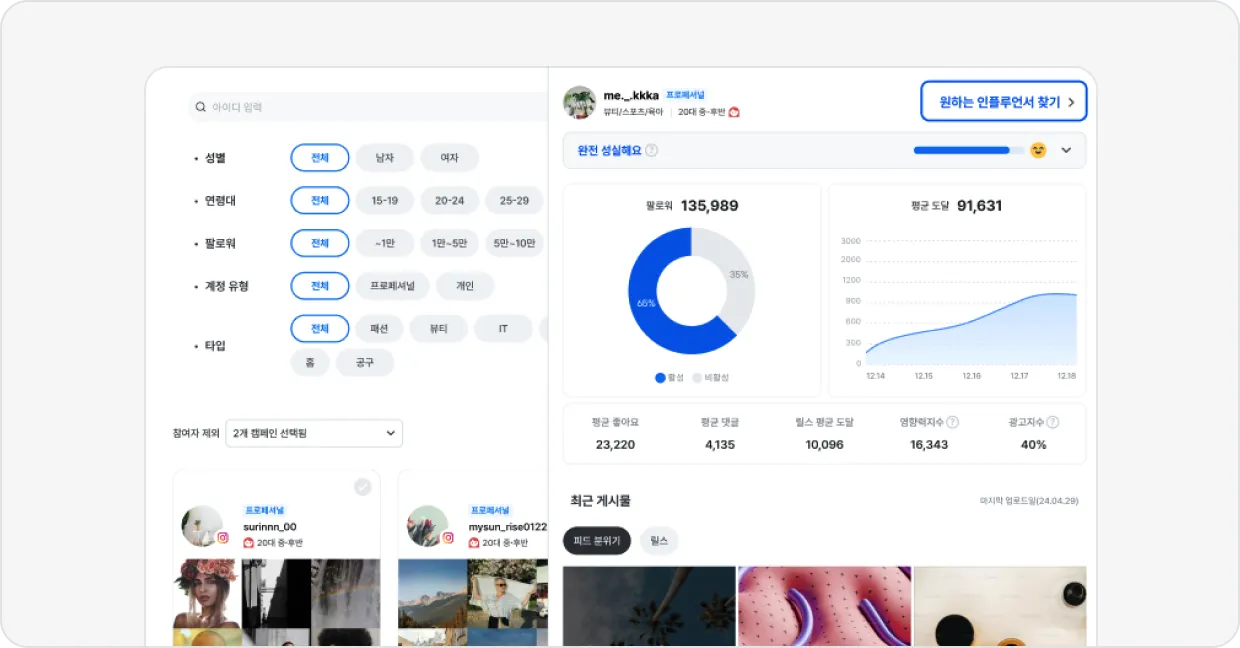Select 남자 gender filter

[385, 158]
